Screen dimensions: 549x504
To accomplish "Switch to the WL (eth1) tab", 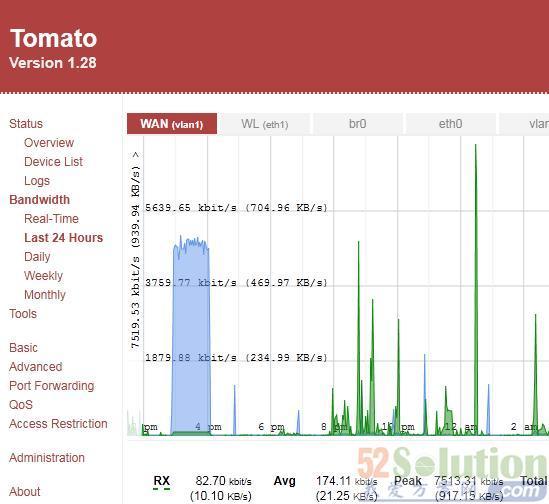I will (265, 124).
